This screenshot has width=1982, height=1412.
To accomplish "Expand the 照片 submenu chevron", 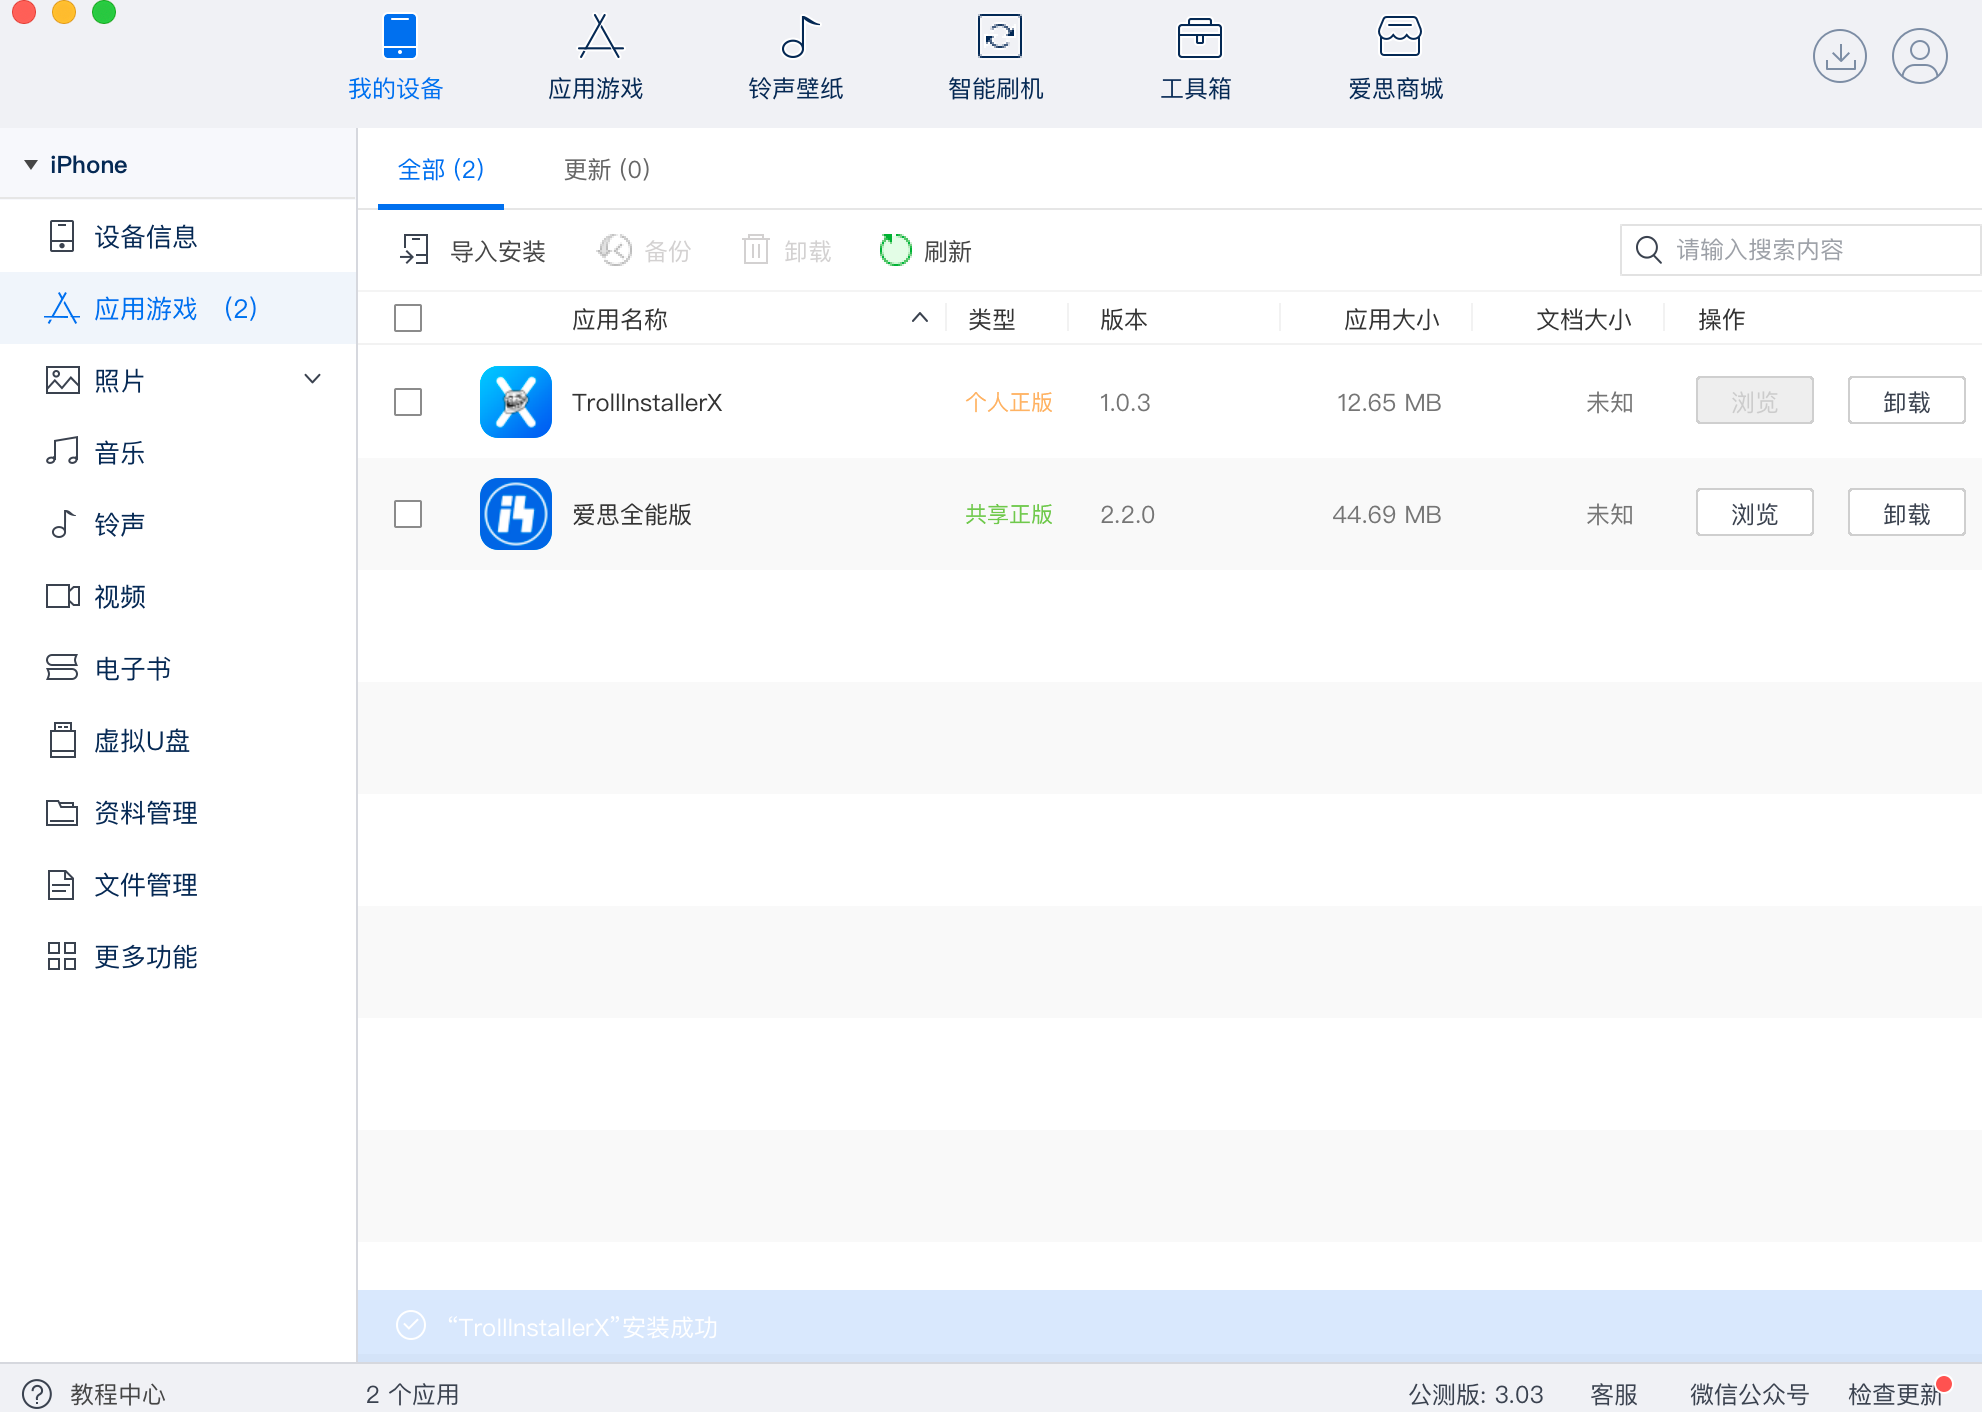I will point(312,379).
